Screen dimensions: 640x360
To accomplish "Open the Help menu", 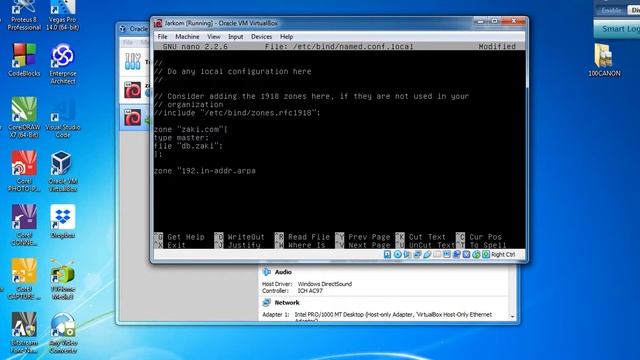I will (287, 37).
